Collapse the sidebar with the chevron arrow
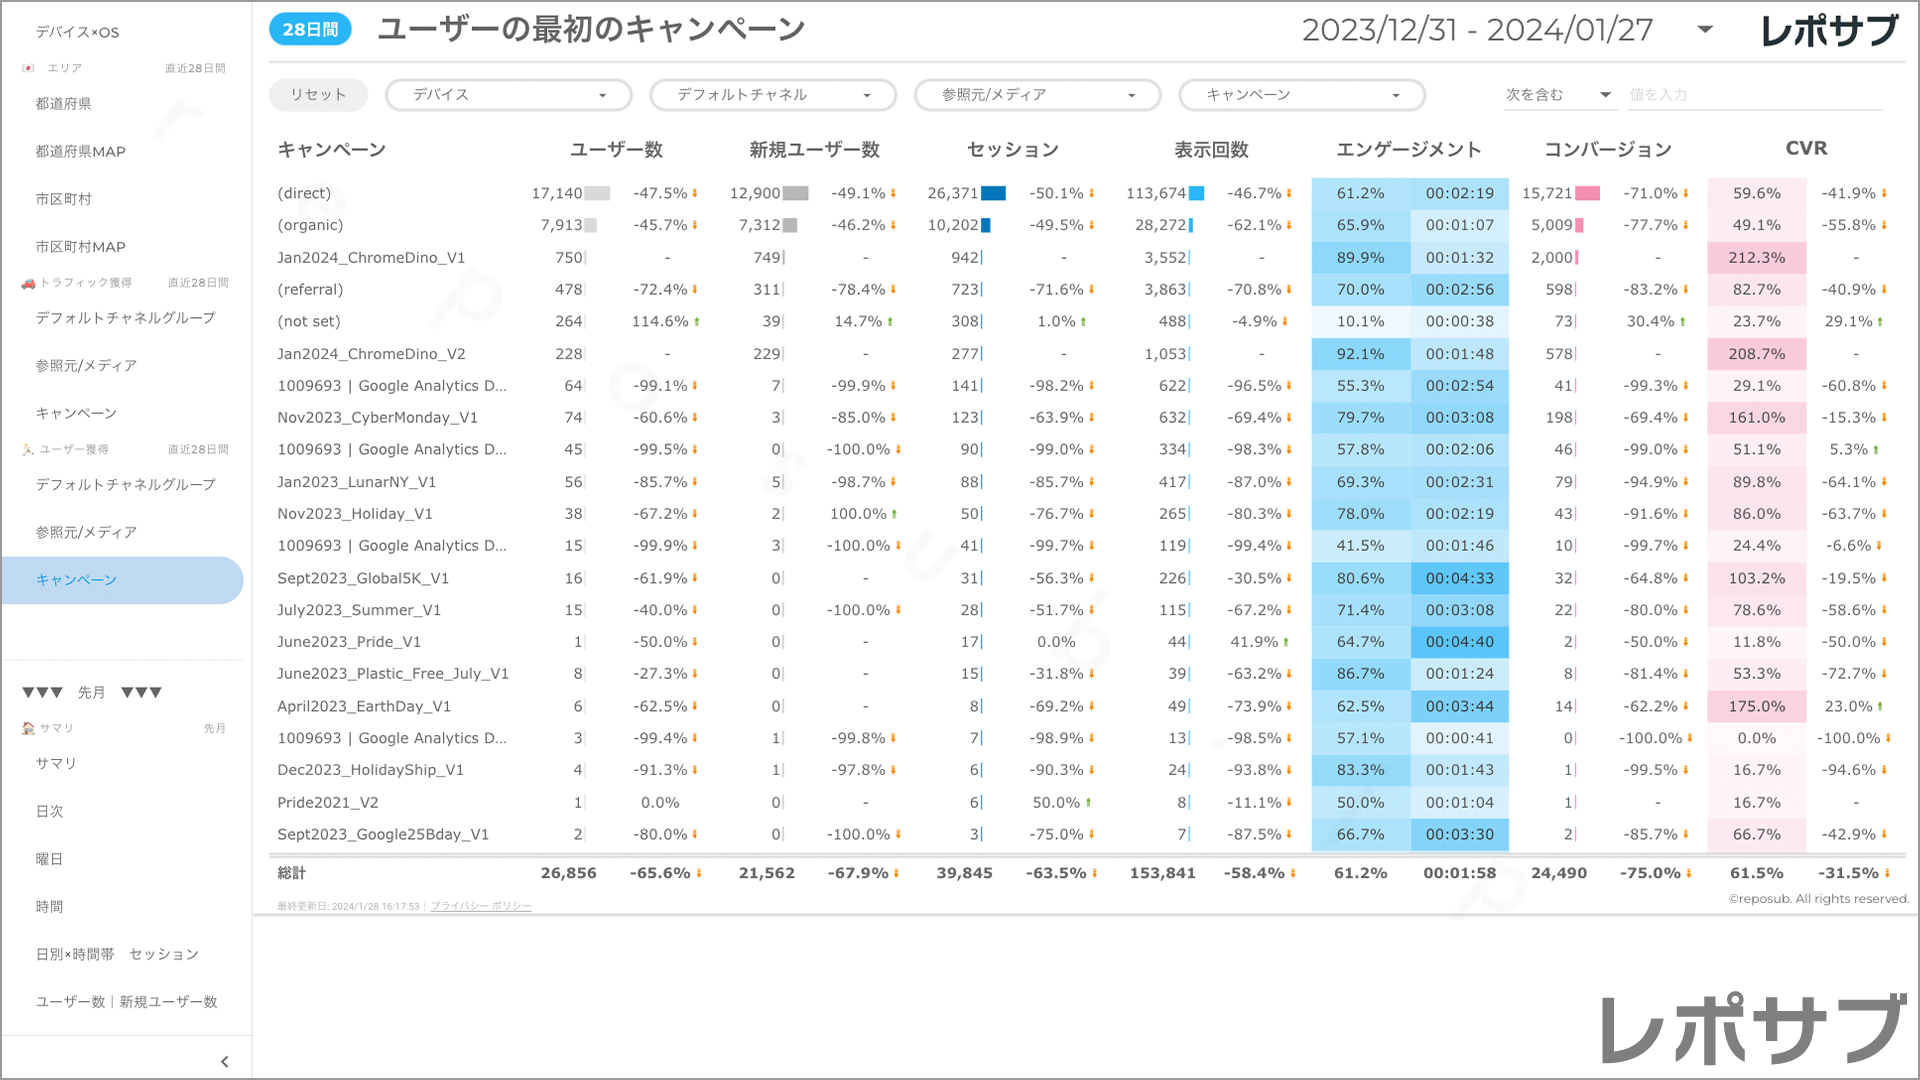The height and width of the screenshot is (1080, 1920). (x=224, y=1061)
